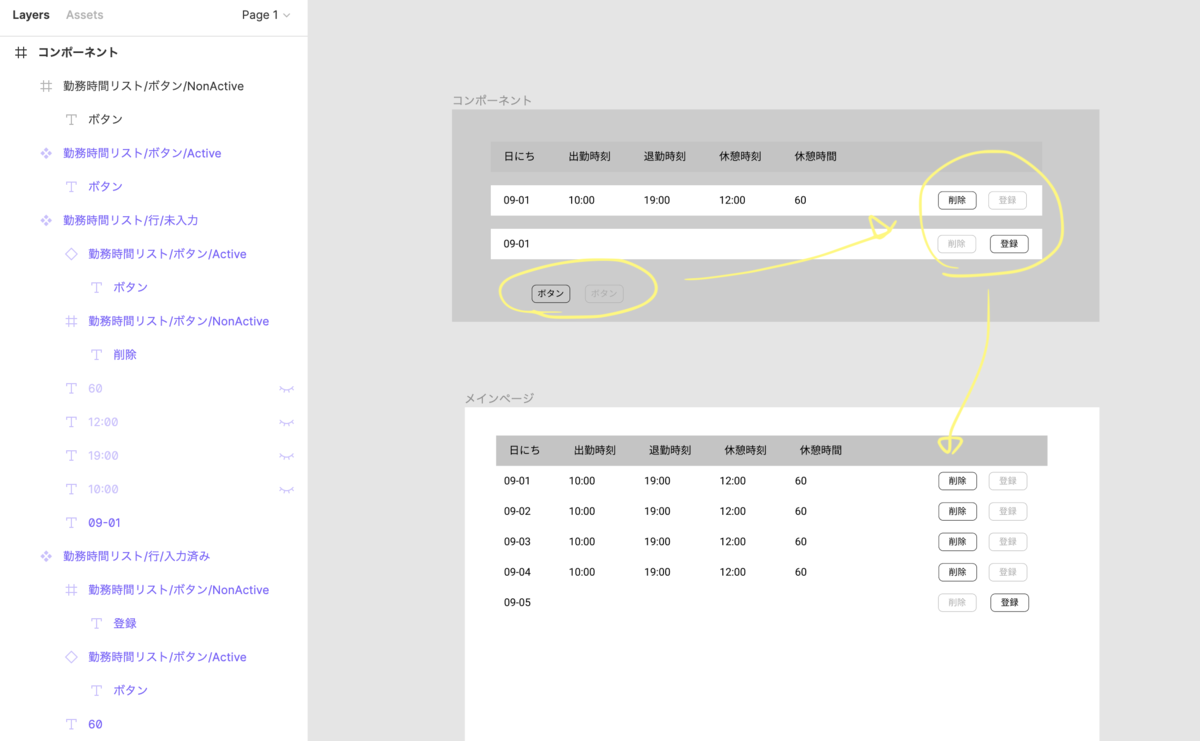Viewport: 1200px width, 741px height.
Task: Click disabled 削除 in メインページ row 09-05
Action: click(x=957, y=602)
